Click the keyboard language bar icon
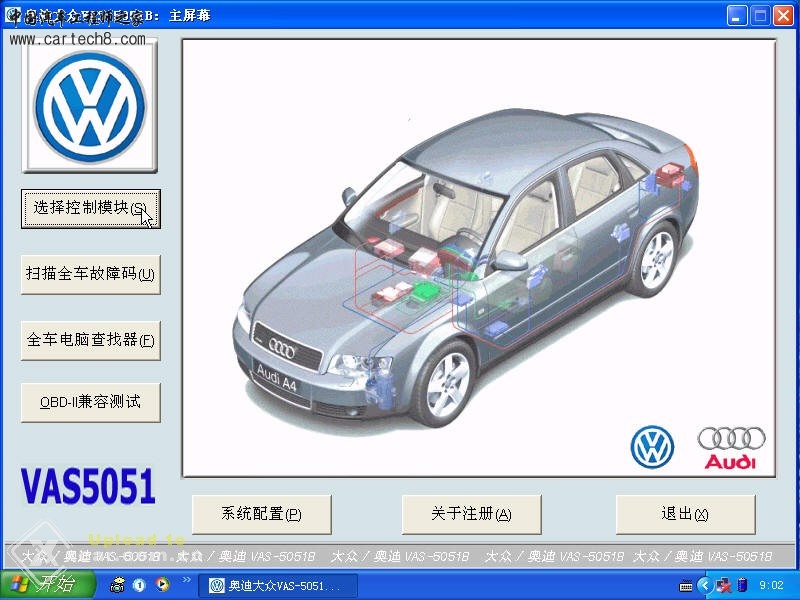800x600 pixels. click(686, 586)
